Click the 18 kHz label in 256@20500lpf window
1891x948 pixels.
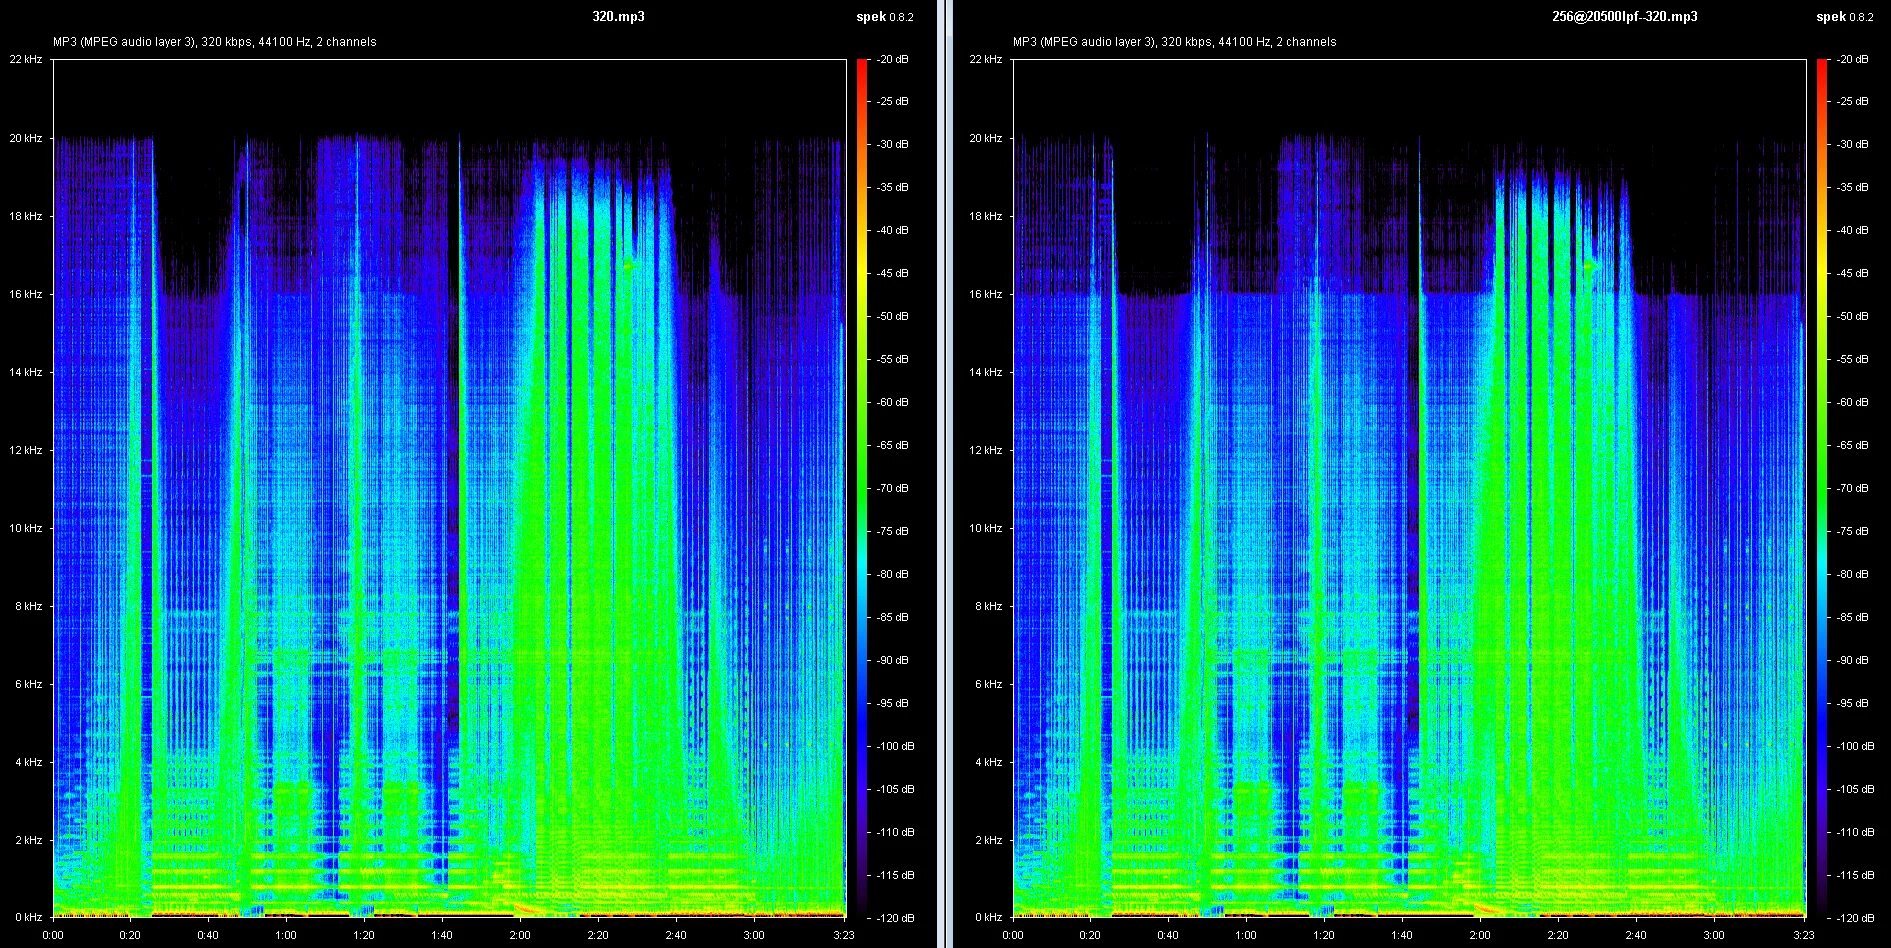(986, 216)
